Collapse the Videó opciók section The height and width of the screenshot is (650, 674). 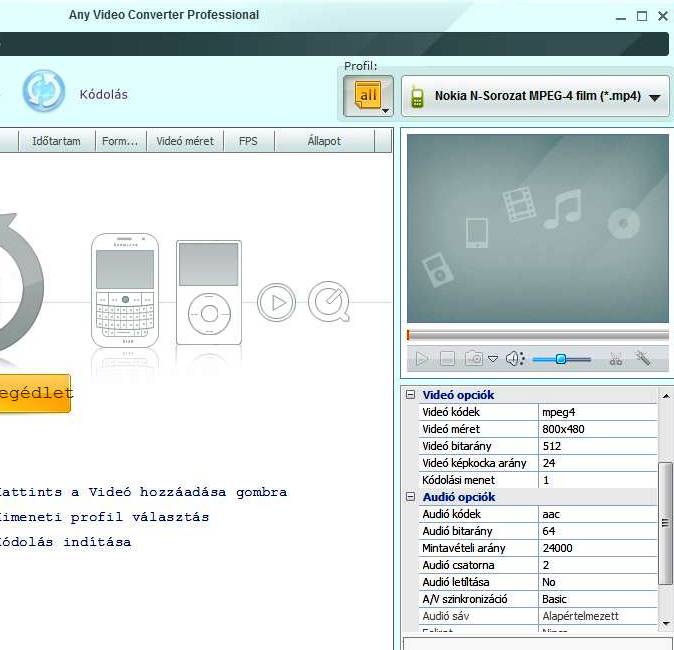[411, 395]
